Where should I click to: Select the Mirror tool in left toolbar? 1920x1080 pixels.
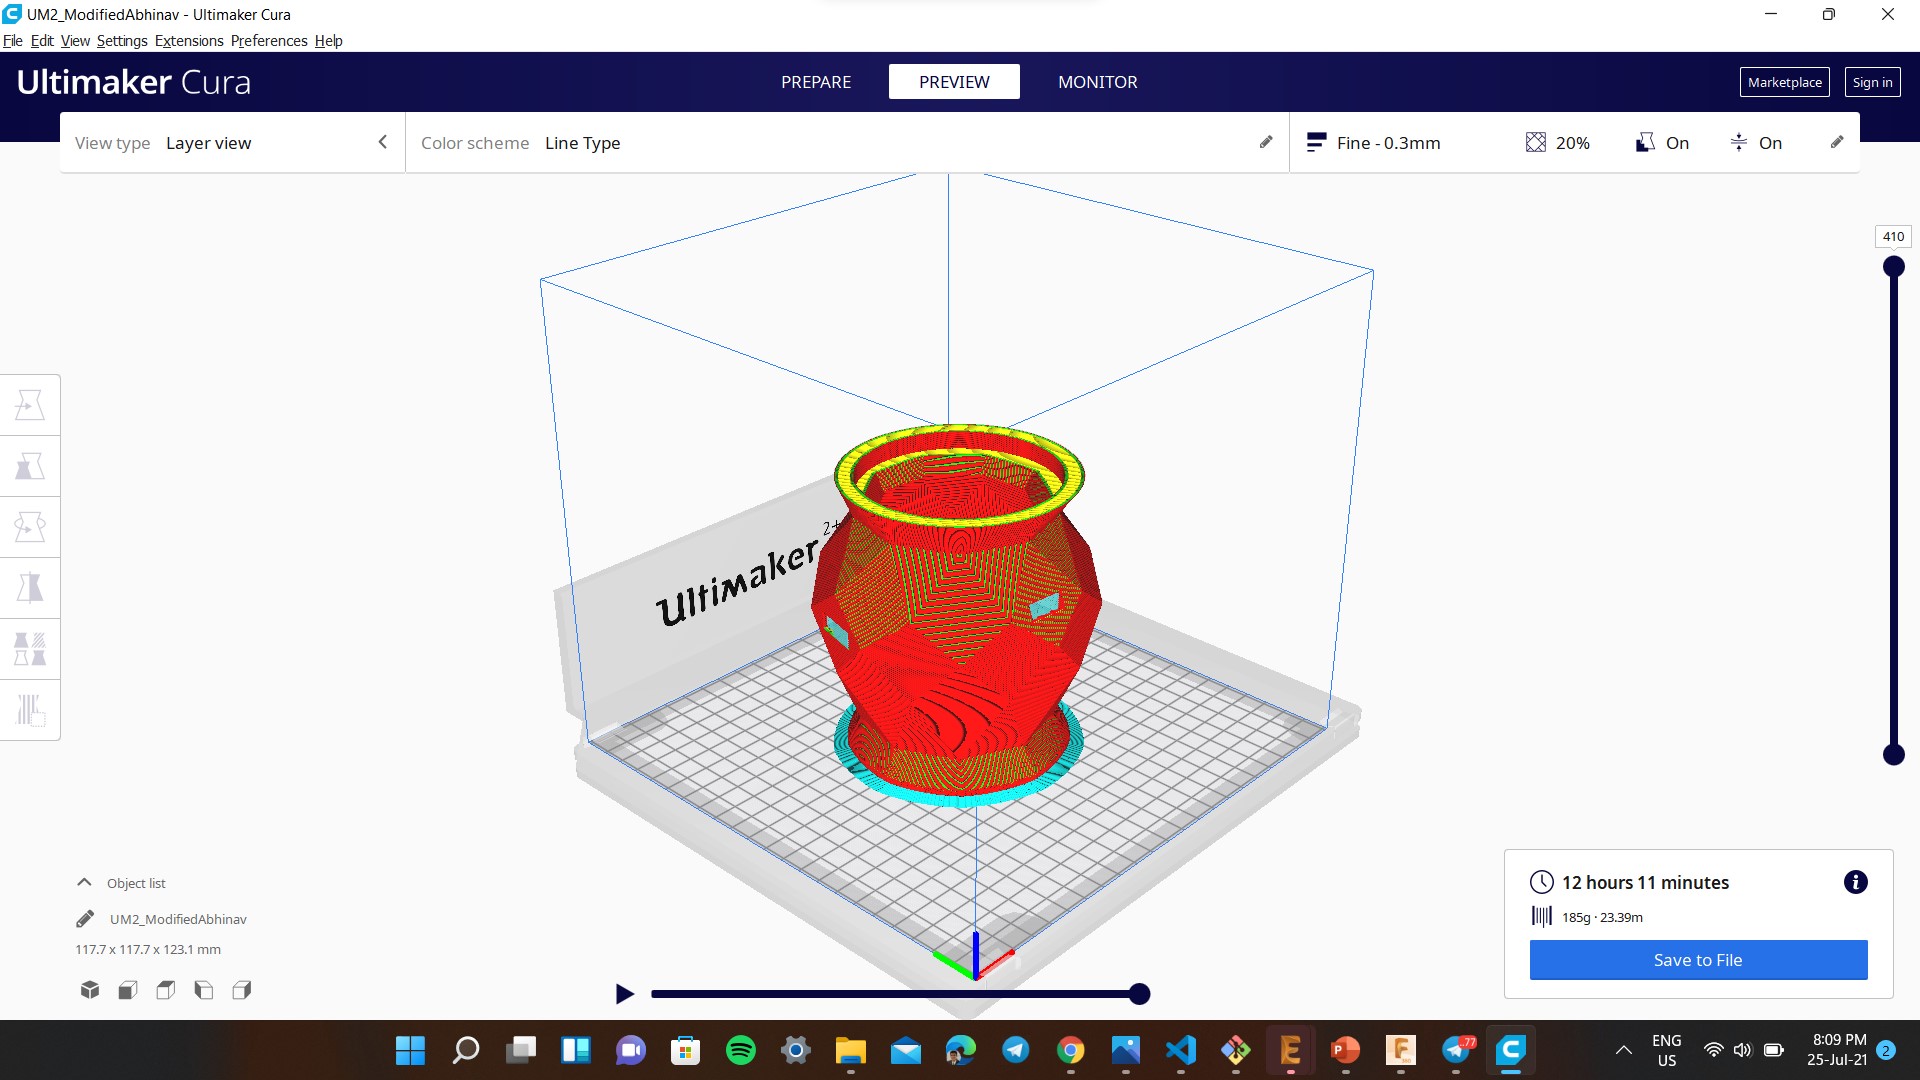pos(30,588)
